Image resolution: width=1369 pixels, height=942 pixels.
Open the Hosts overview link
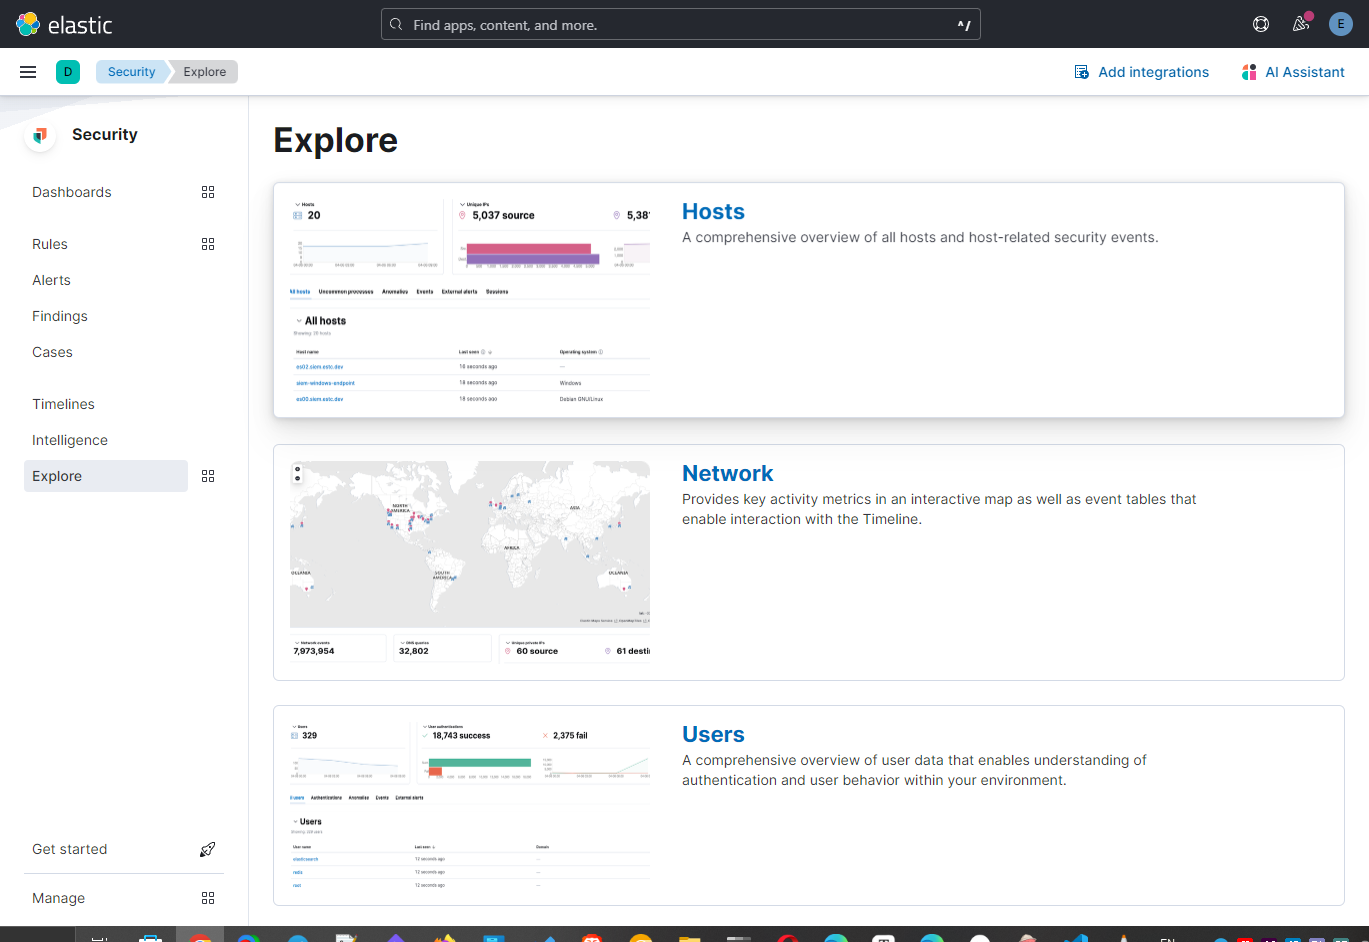point(713,211)
